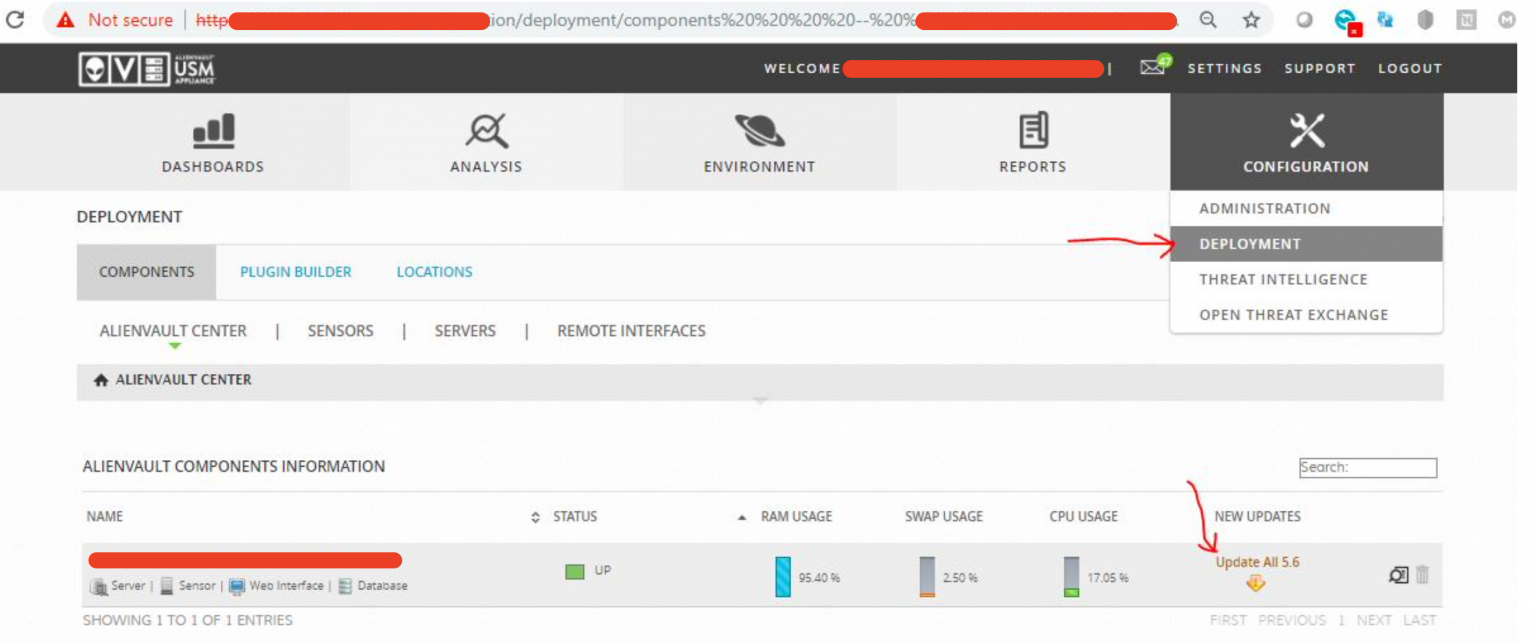Bookmark page with the star icon
This screenshot has height=643, width=1536.
click(1251, 20)
